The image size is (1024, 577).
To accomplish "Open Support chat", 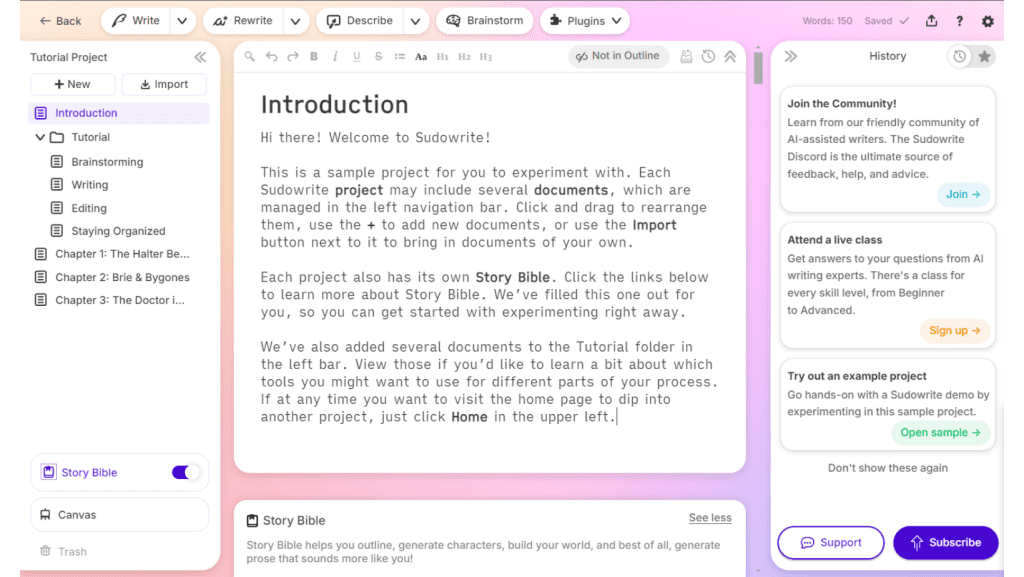I will point(831,542).
